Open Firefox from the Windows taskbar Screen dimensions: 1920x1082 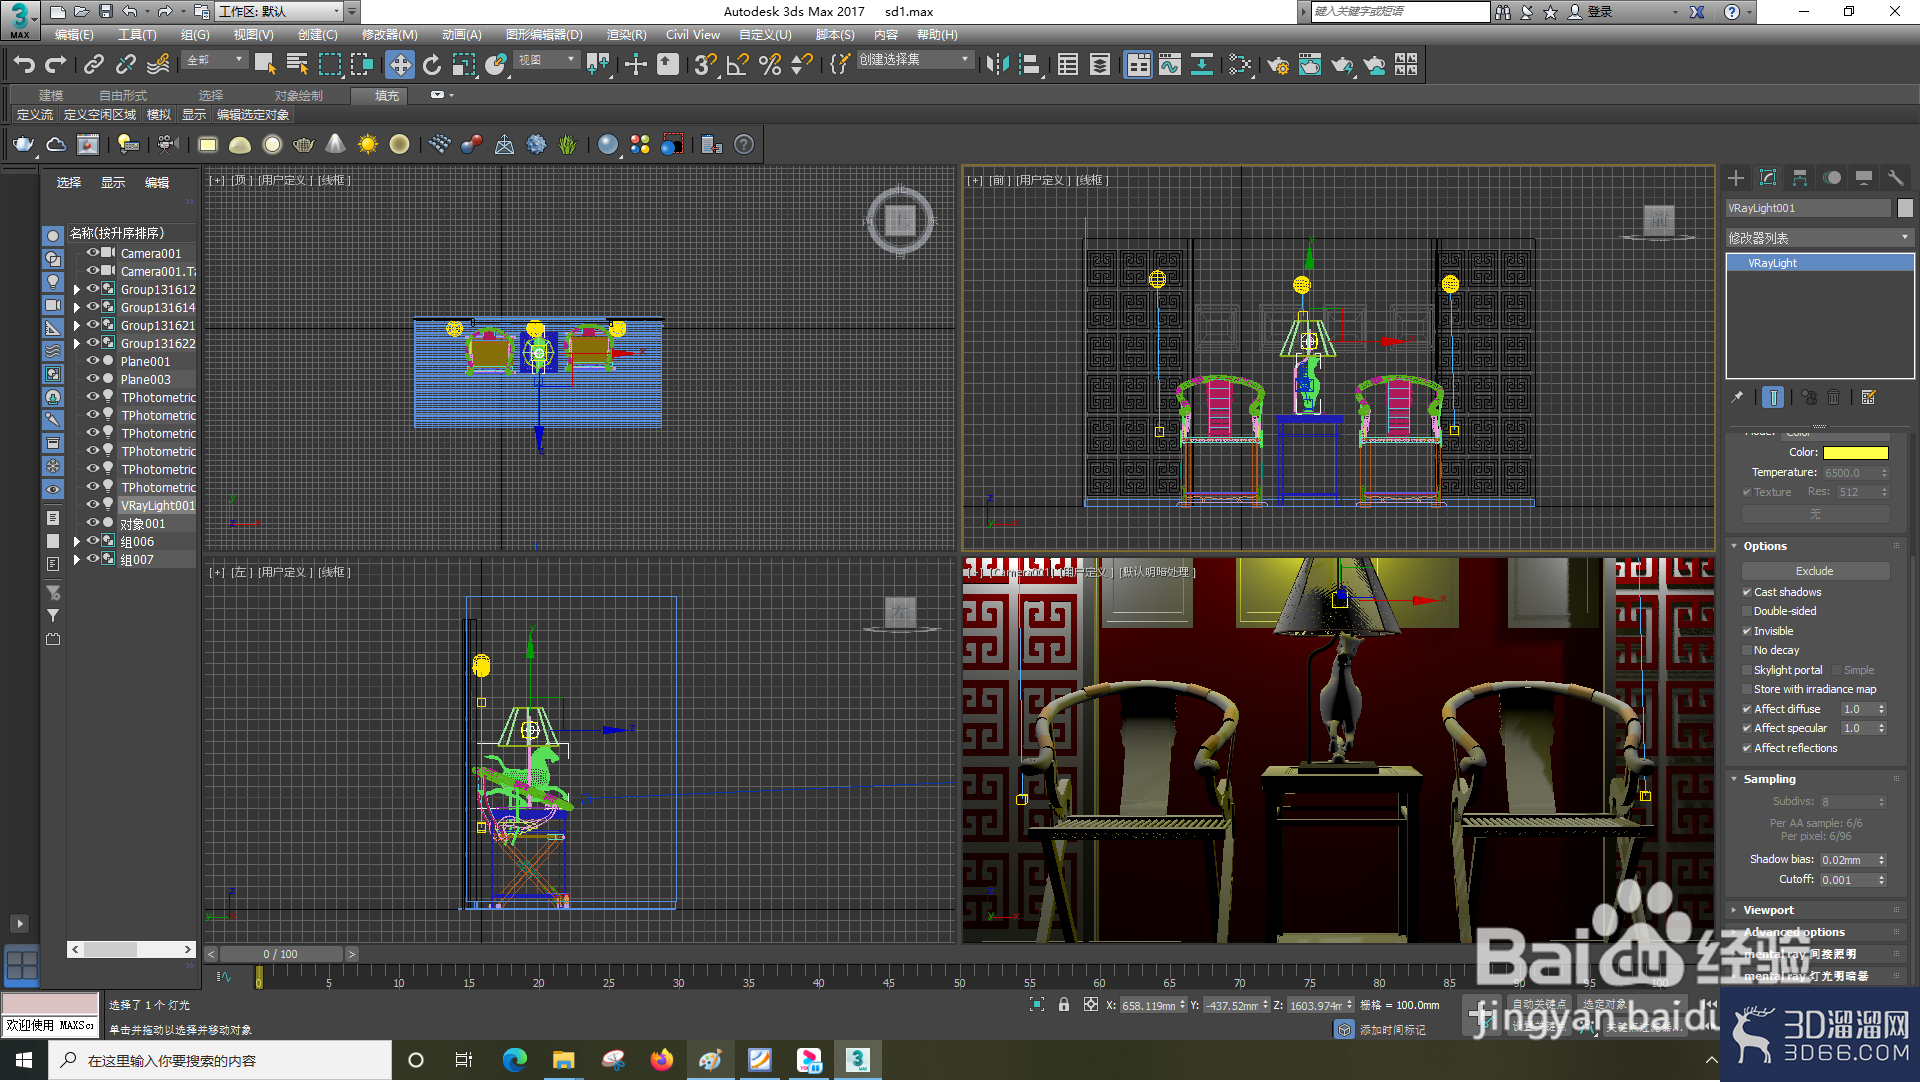661,1060
